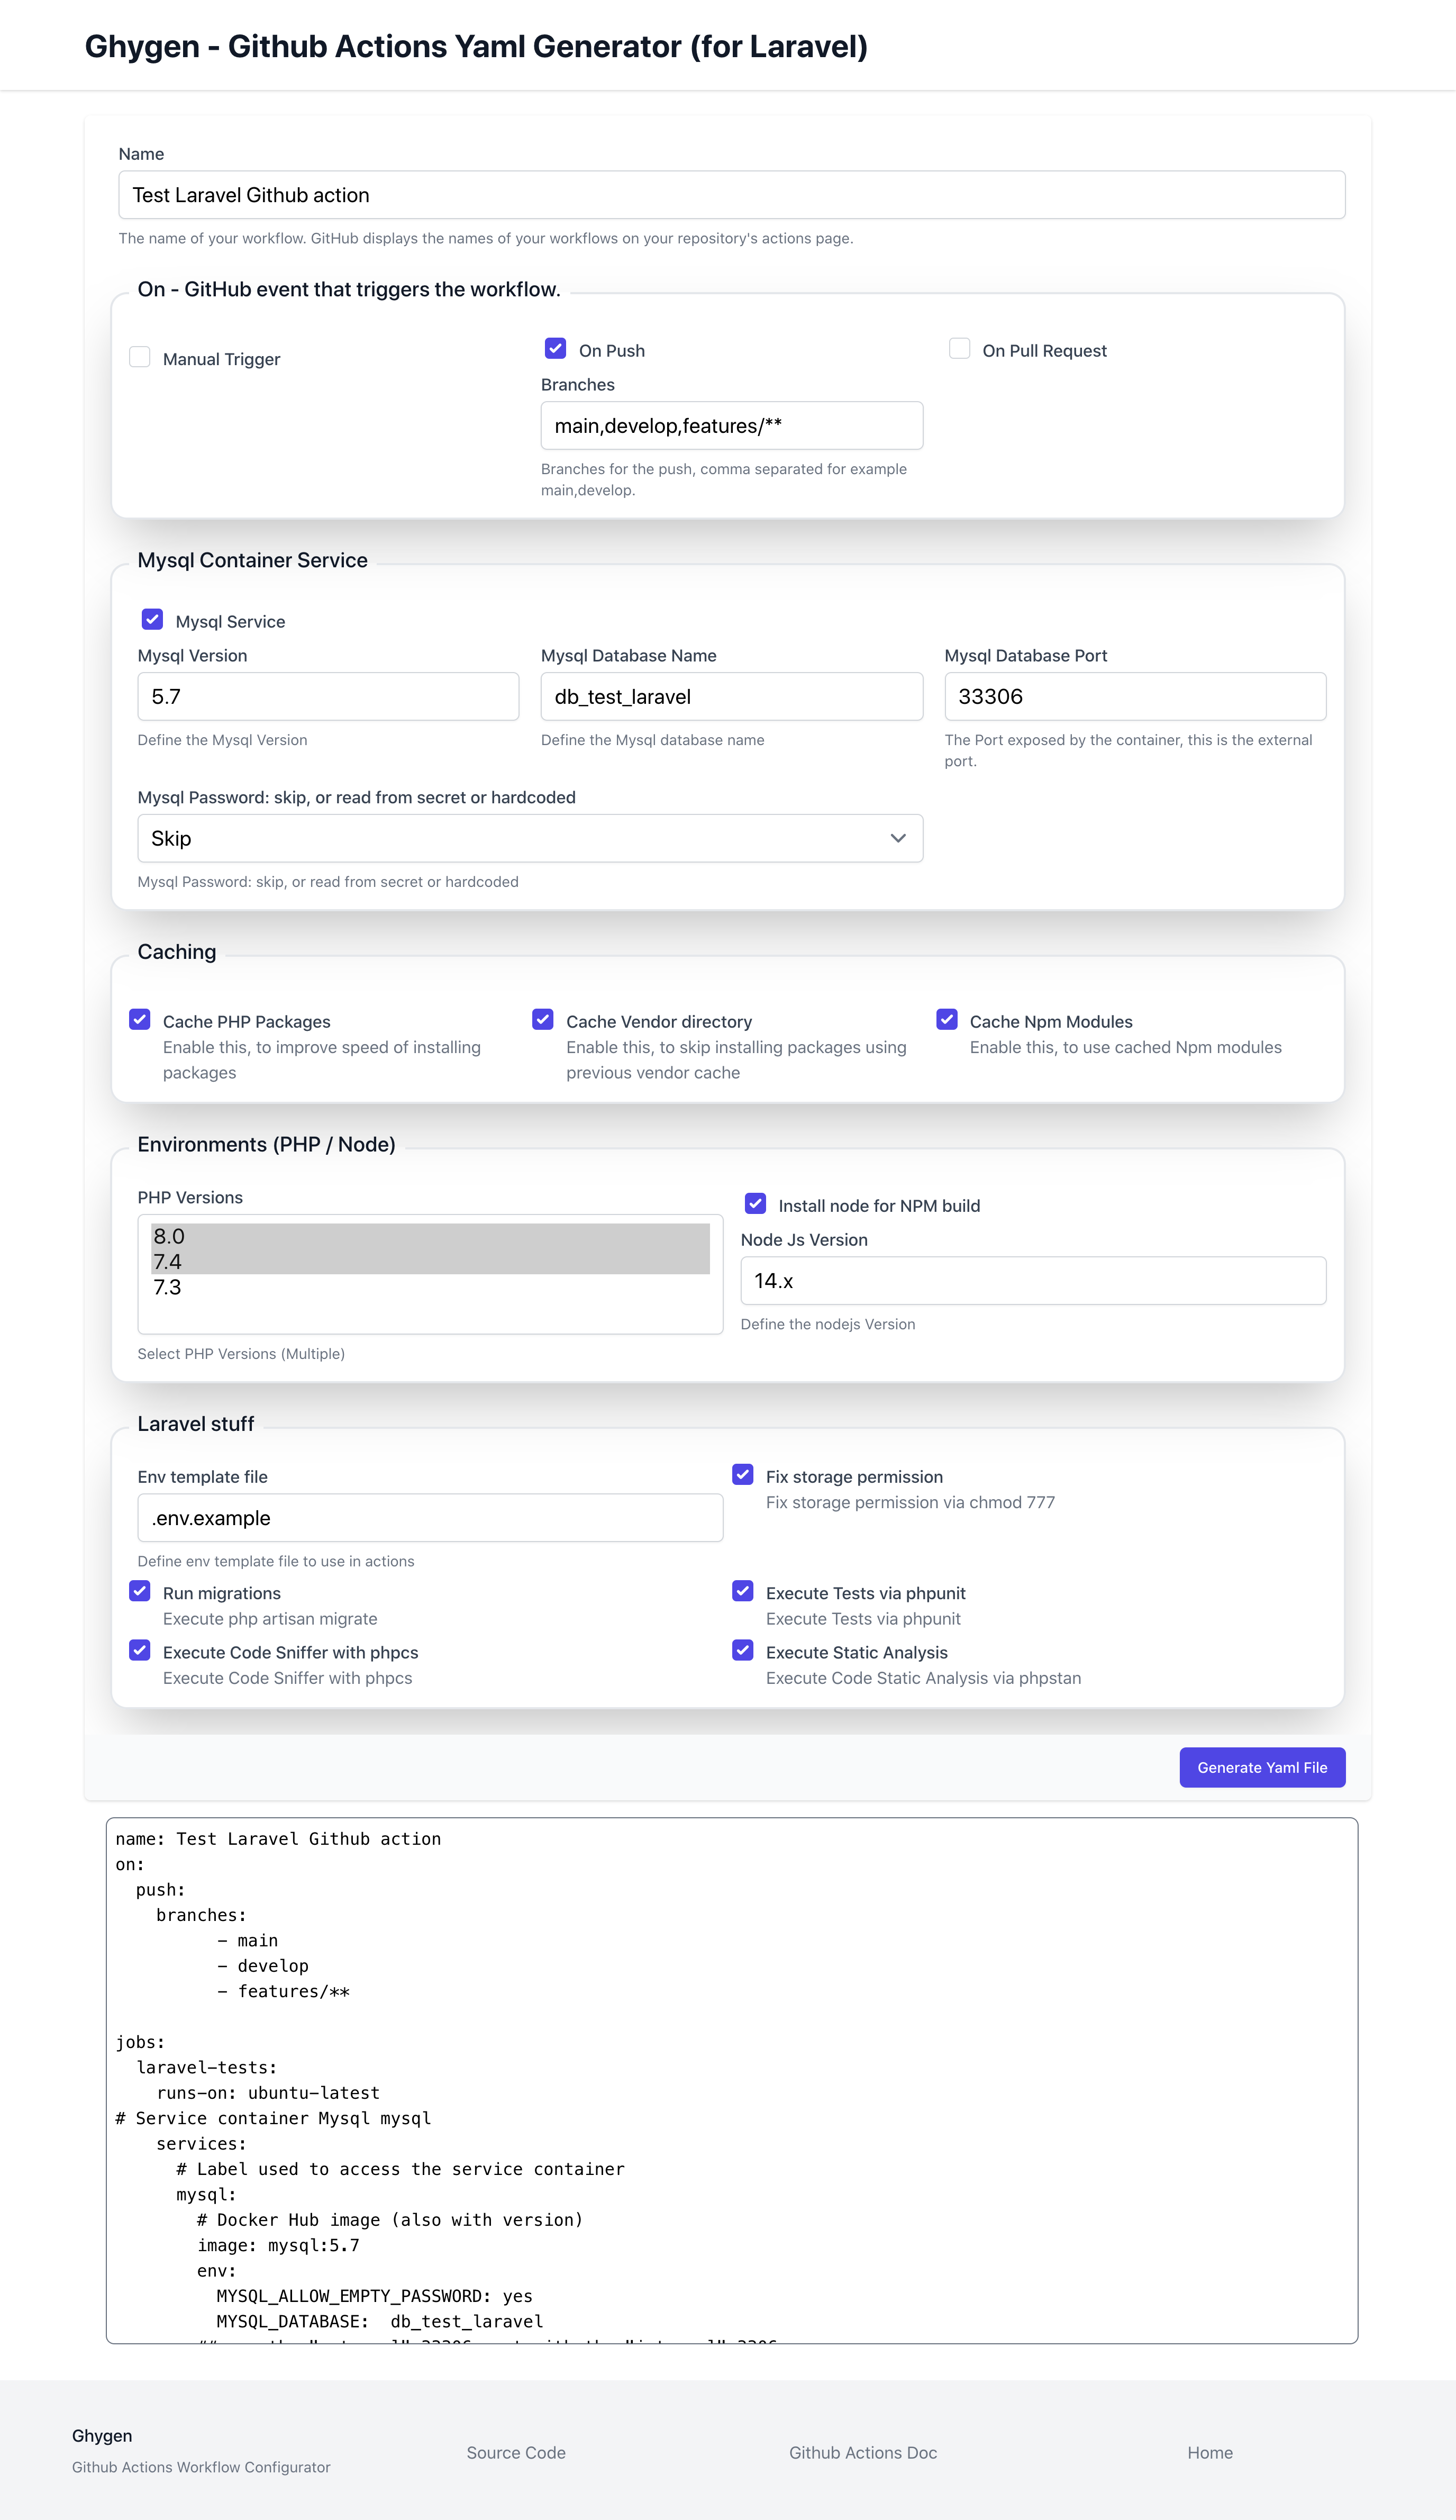The width and height of the screenshot is (1456, 2520).
Task: Click the workflow Name input field
Action: [x=731, y=195]
